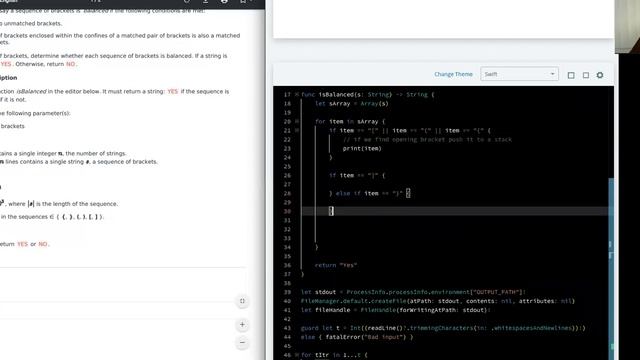Screen dimensions: 640x360
Task: Click line number 30 in the gutter
Action: pos(287,211)
